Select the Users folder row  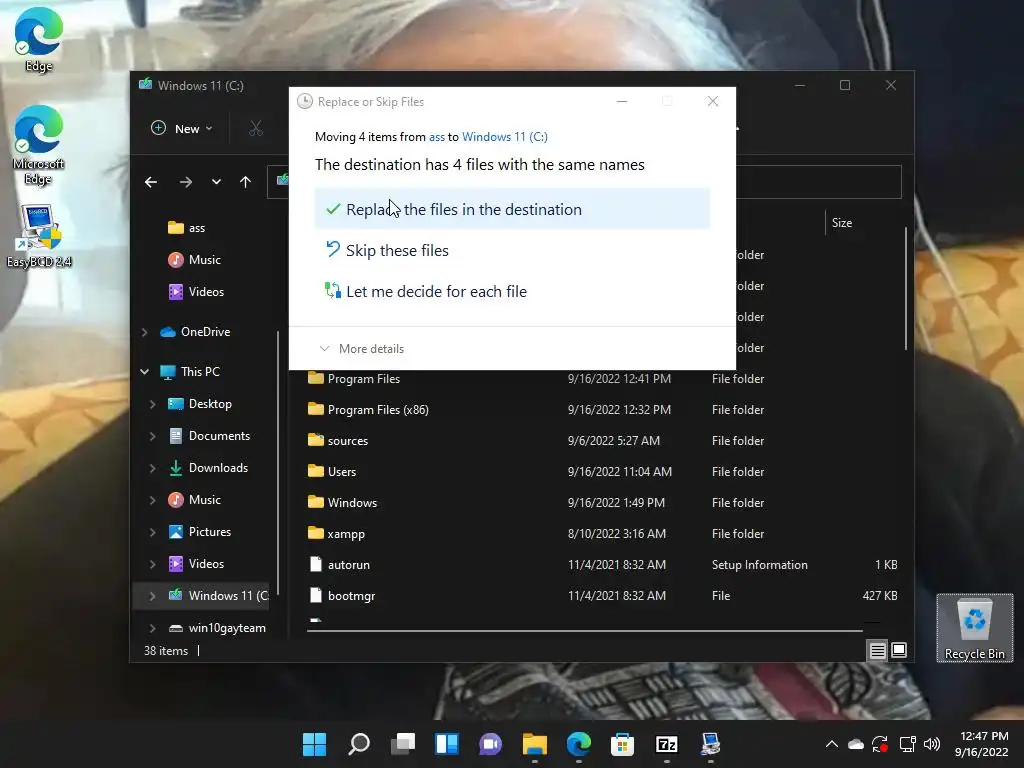click(601, 472)
